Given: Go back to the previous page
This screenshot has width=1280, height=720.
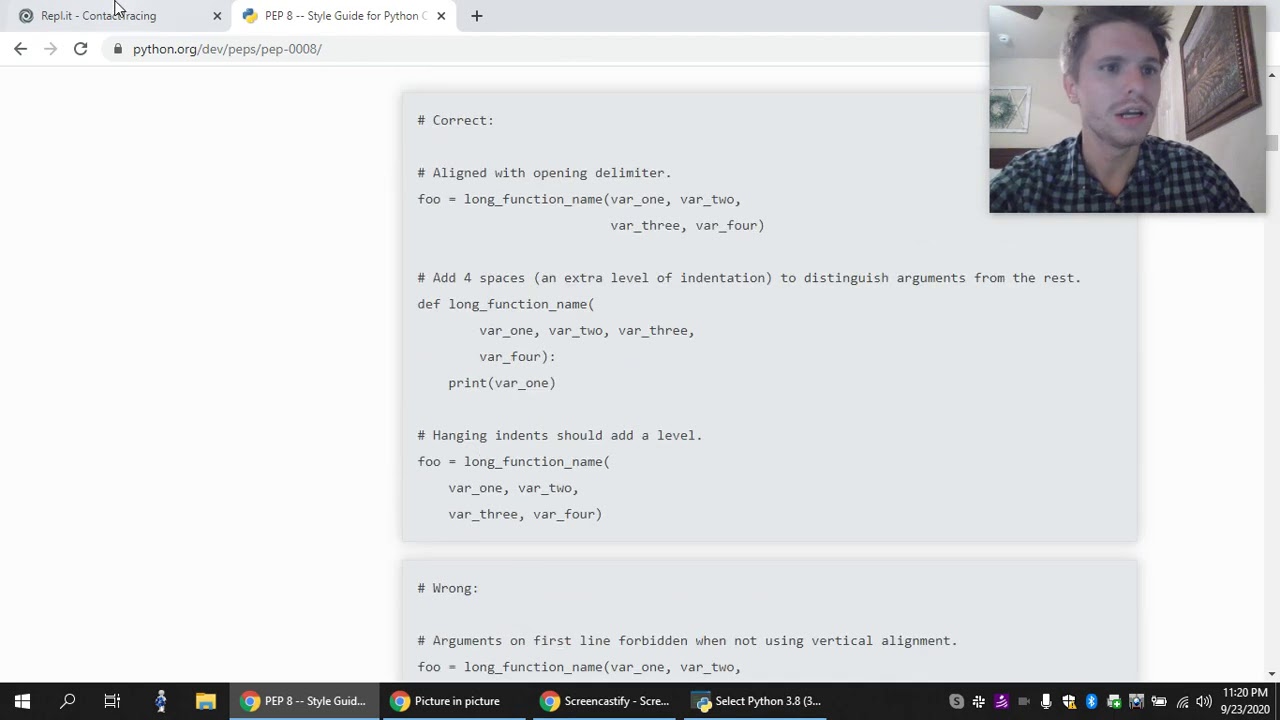Looking at the screenshot, I should point(21,49).
